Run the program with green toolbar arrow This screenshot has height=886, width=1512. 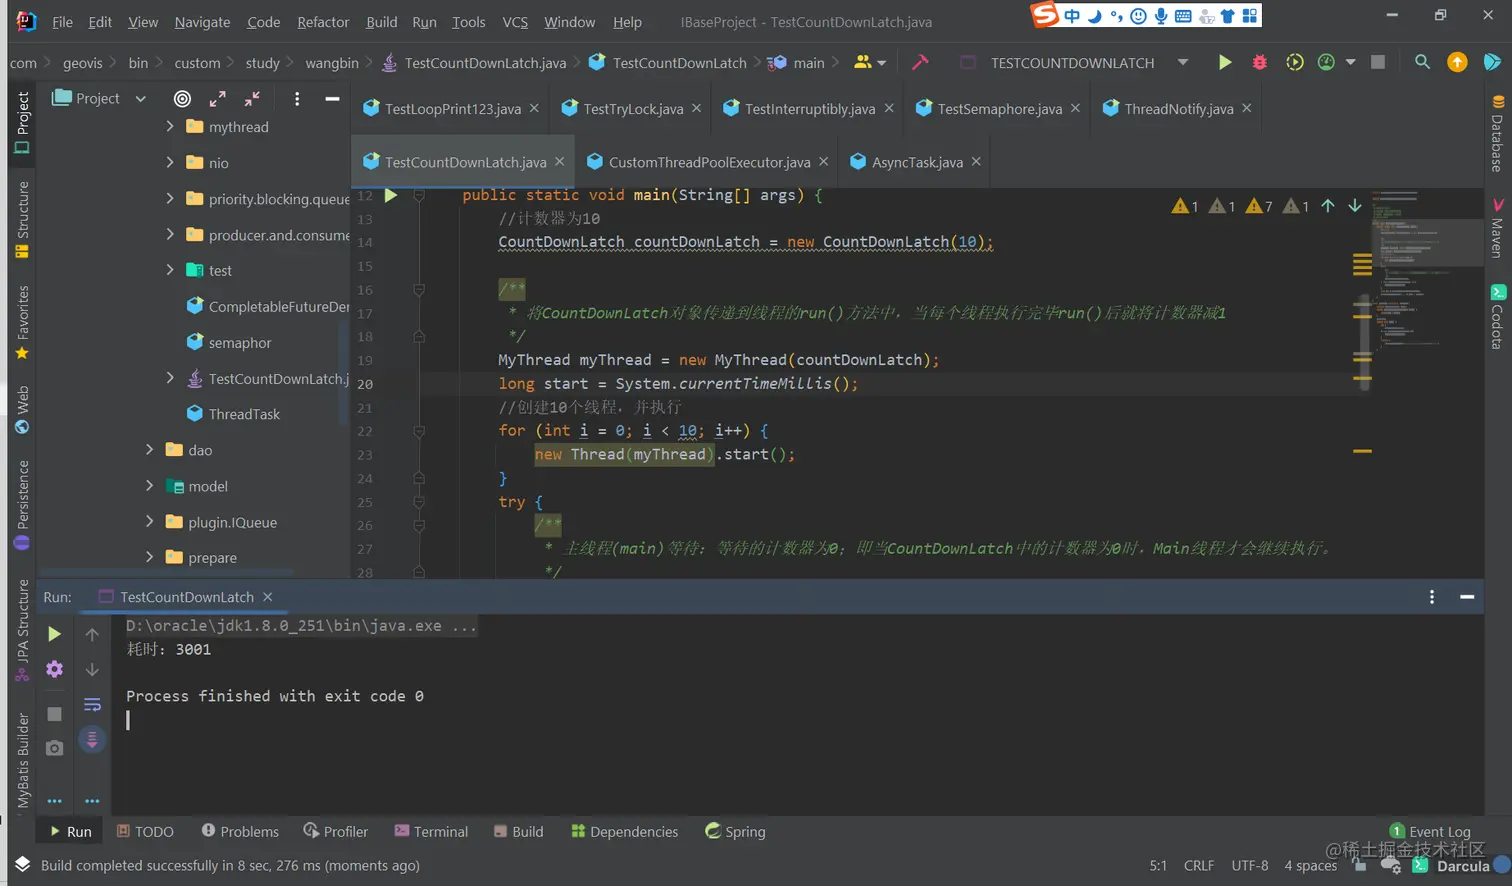coord(1224,62)
